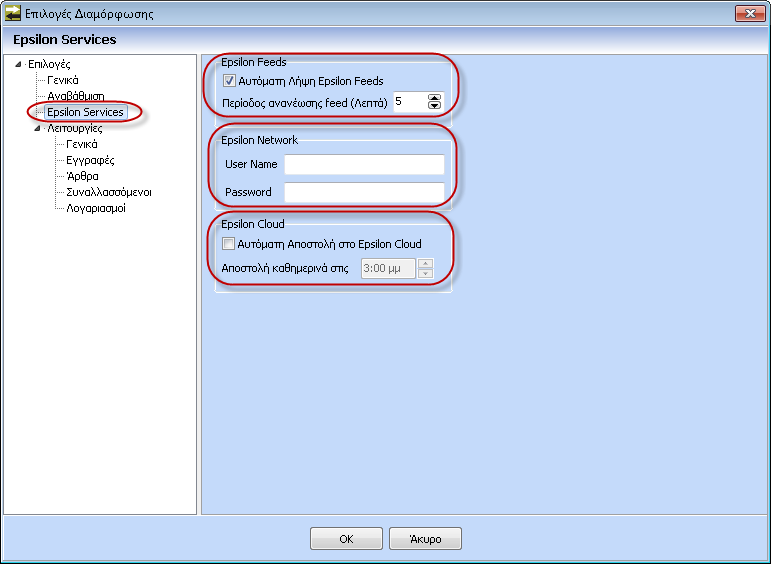Click the feed refresh period value field
This screenshot has width=771, height=564.
pyautogui.click(x=410, y=102)
